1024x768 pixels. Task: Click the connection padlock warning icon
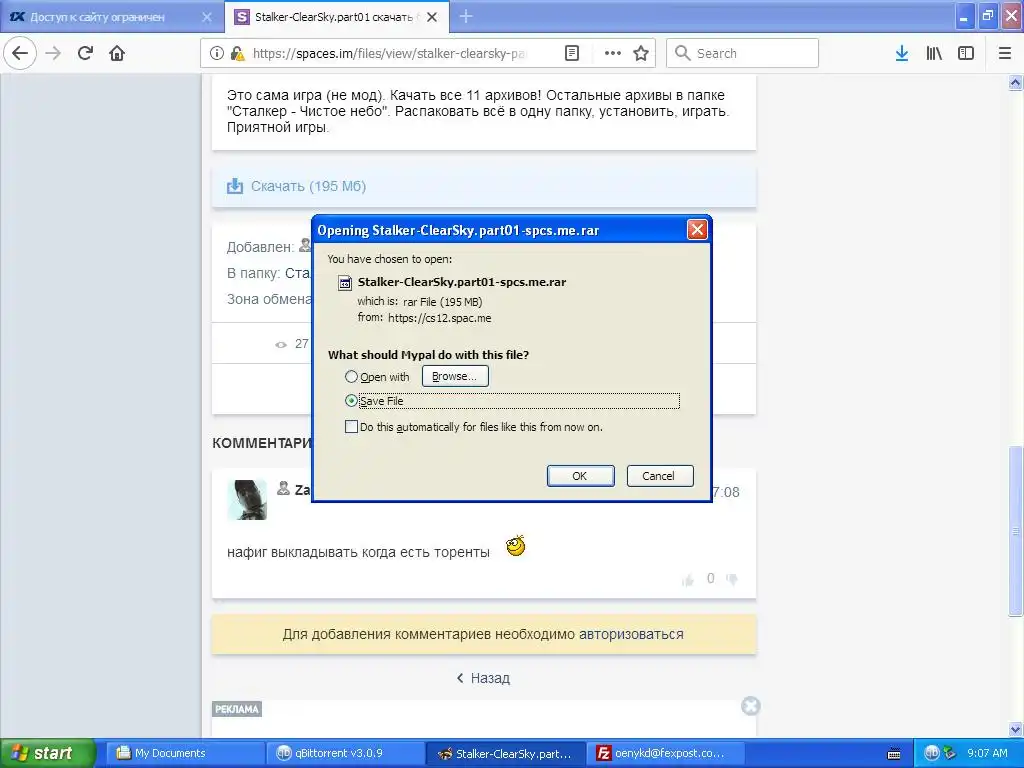coord(238,54)
